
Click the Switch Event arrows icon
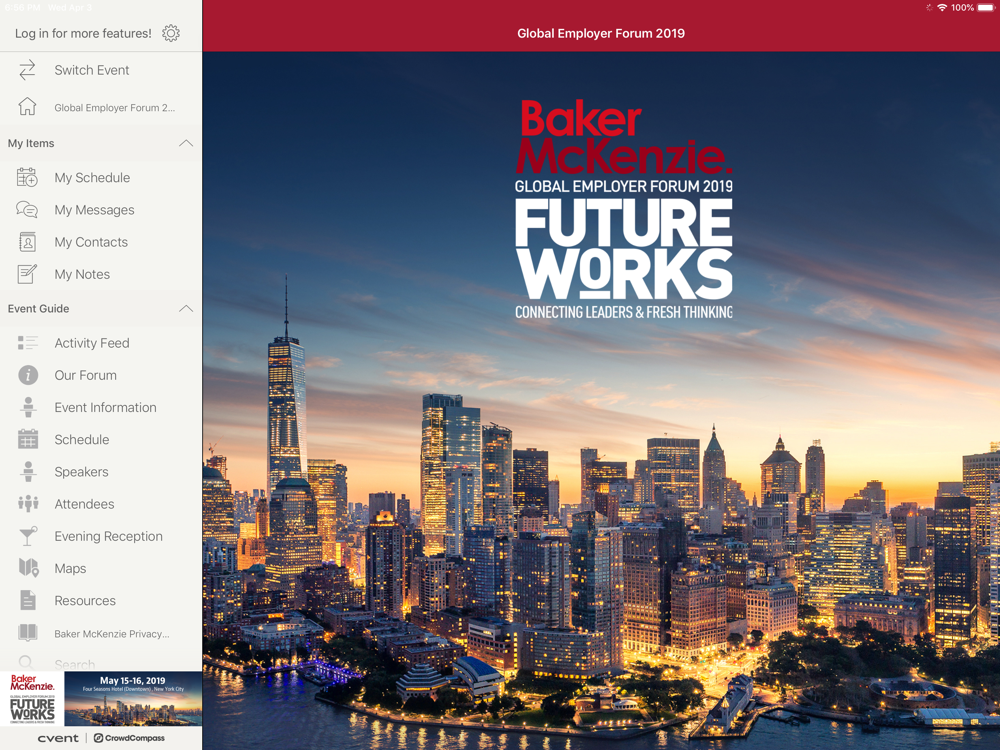pos(27,70)
